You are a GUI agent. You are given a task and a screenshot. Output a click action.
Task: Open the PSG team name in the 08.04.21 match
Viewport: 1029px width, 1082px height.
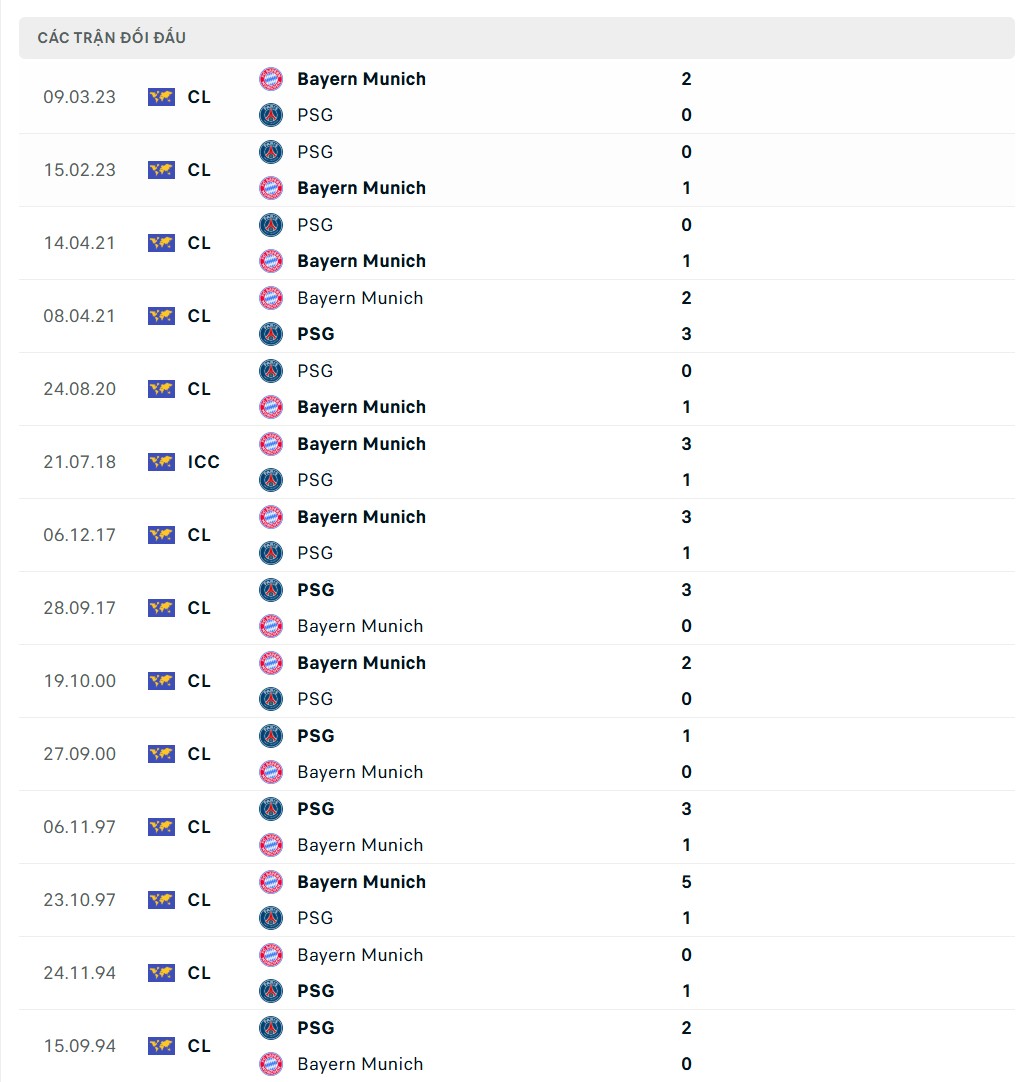point(314,334)
